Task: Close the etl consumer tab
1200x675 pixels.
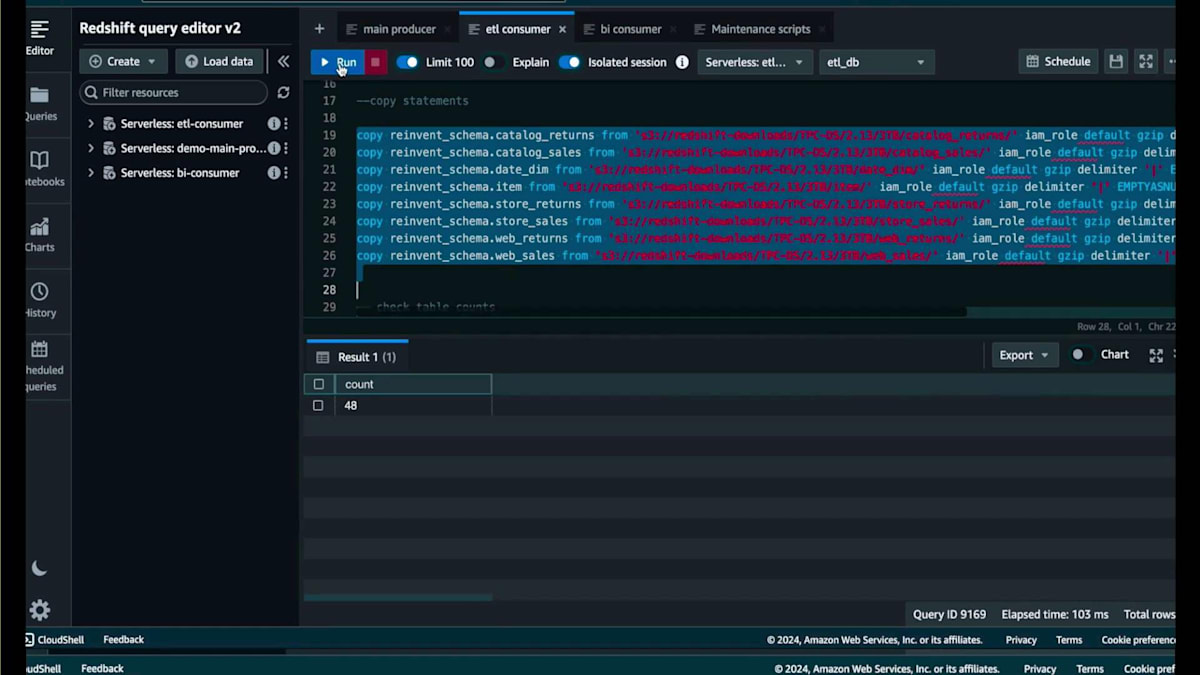Action: pyautogui.click(x=563, y=30)
